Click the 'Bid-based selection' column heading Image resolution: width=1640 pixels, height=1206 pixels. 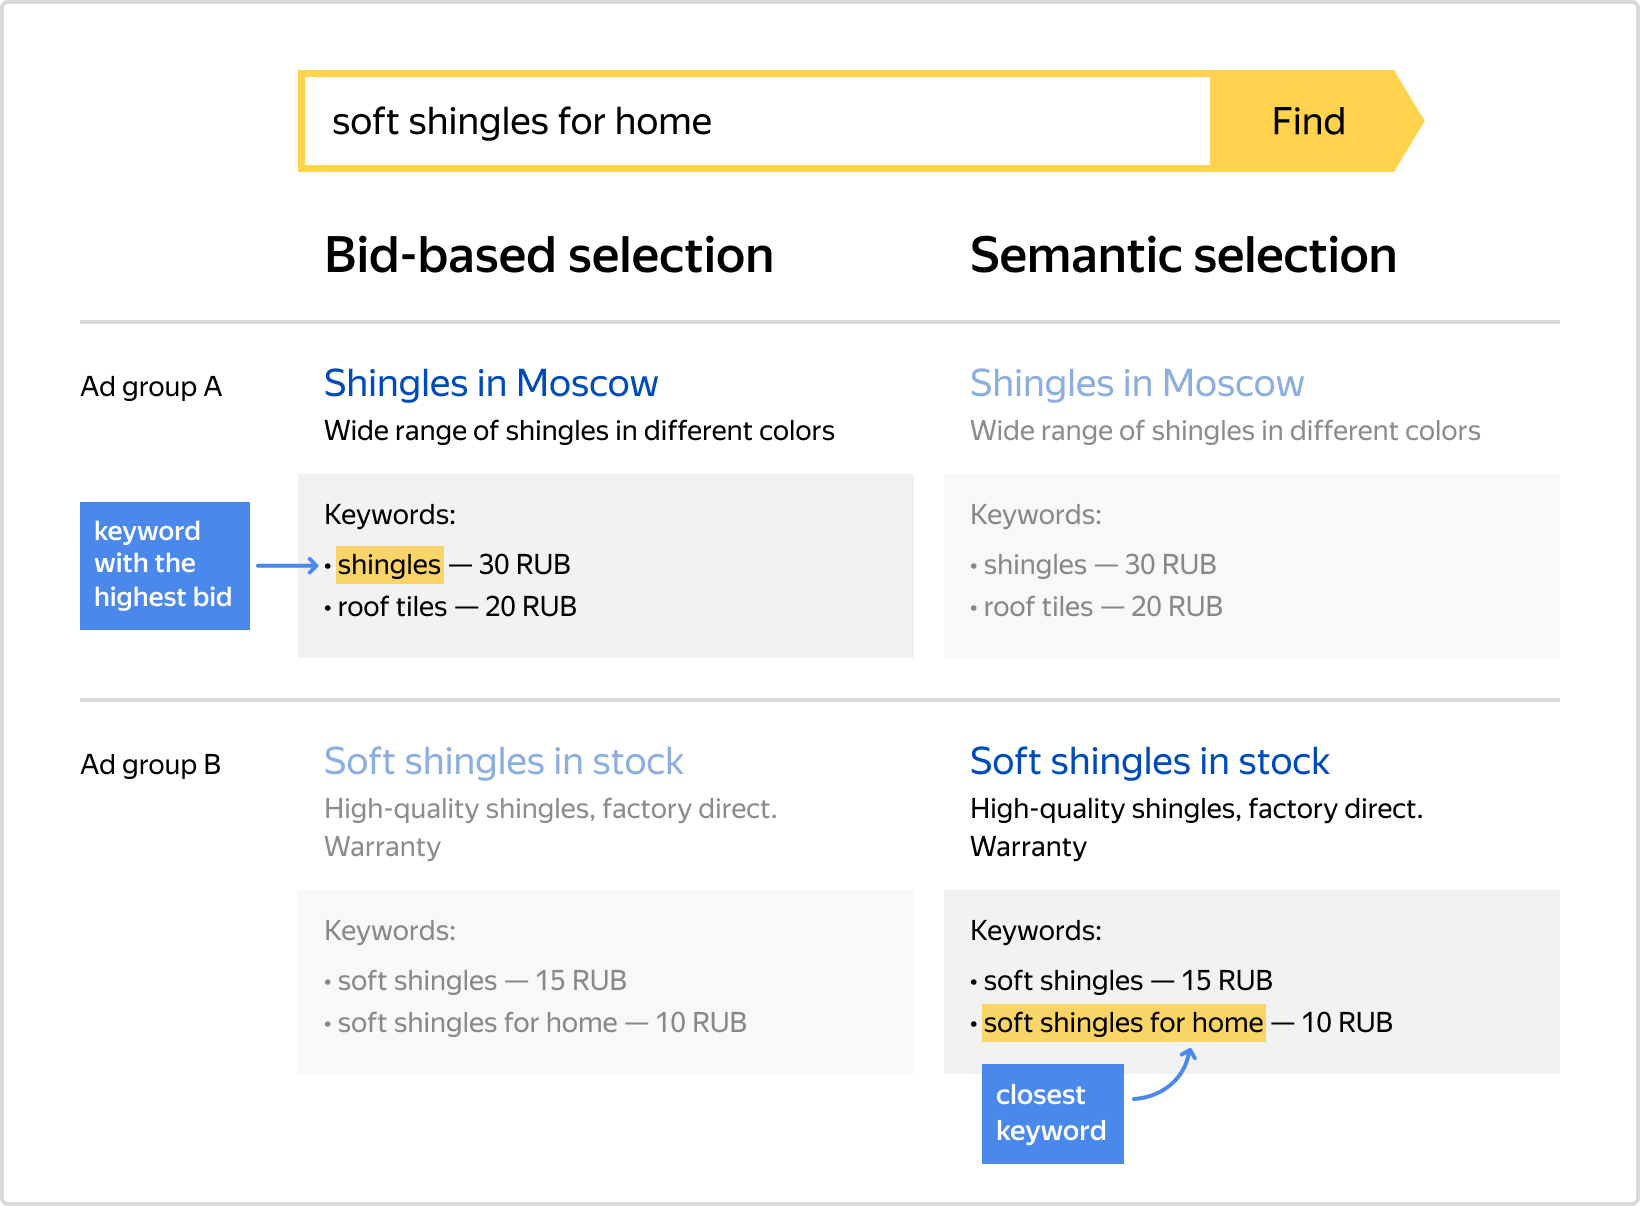549,255
